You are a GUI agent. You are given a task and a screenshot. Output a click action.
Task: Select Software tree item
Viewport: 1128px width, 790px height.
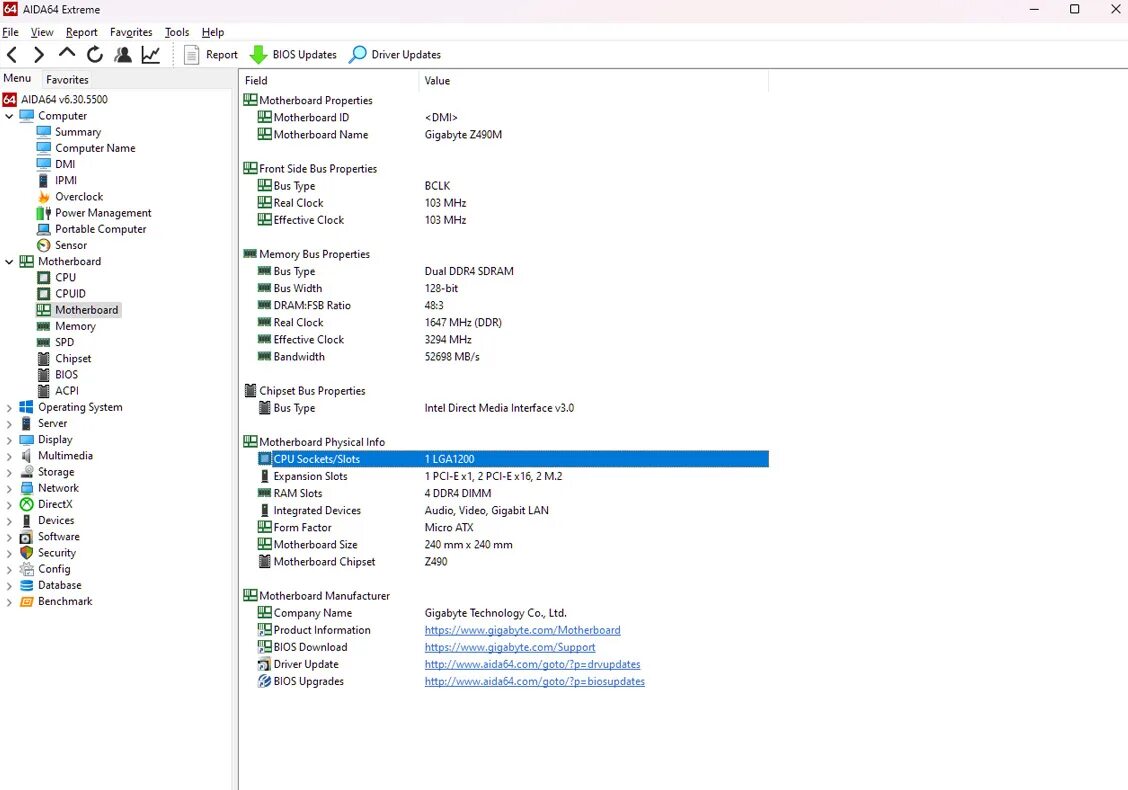coord(59,537)
